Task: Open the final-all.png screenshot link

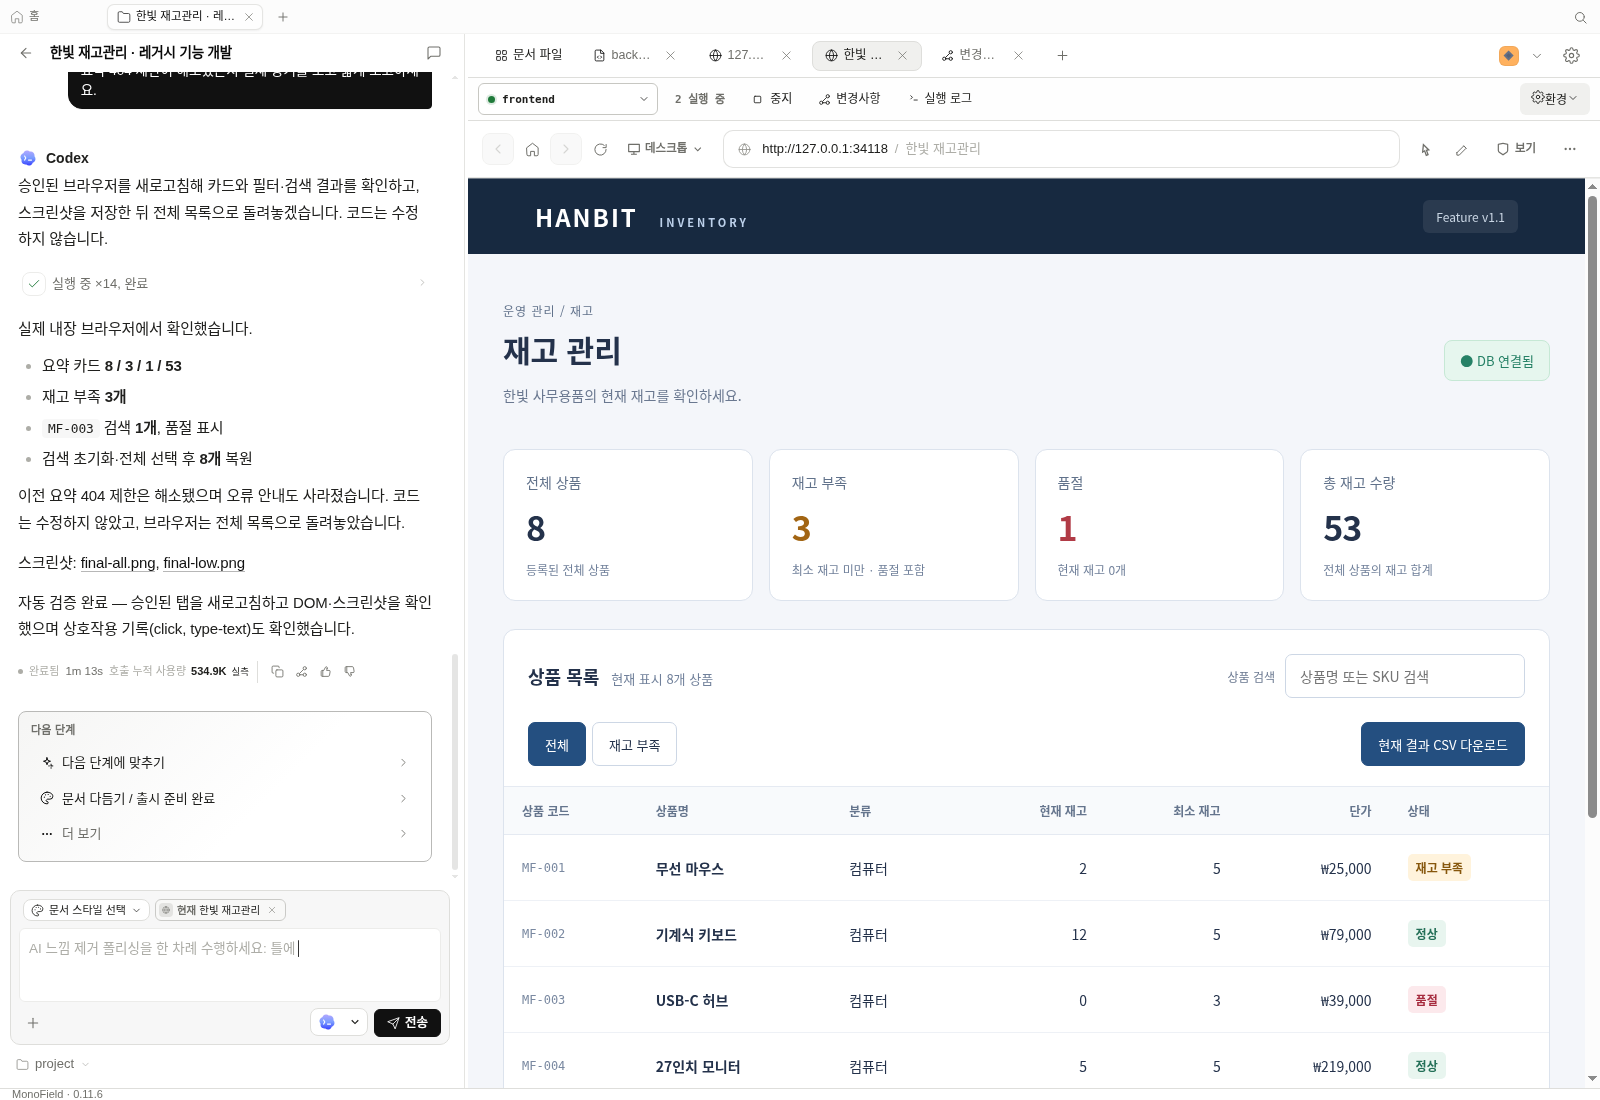Action: point(118,563)
